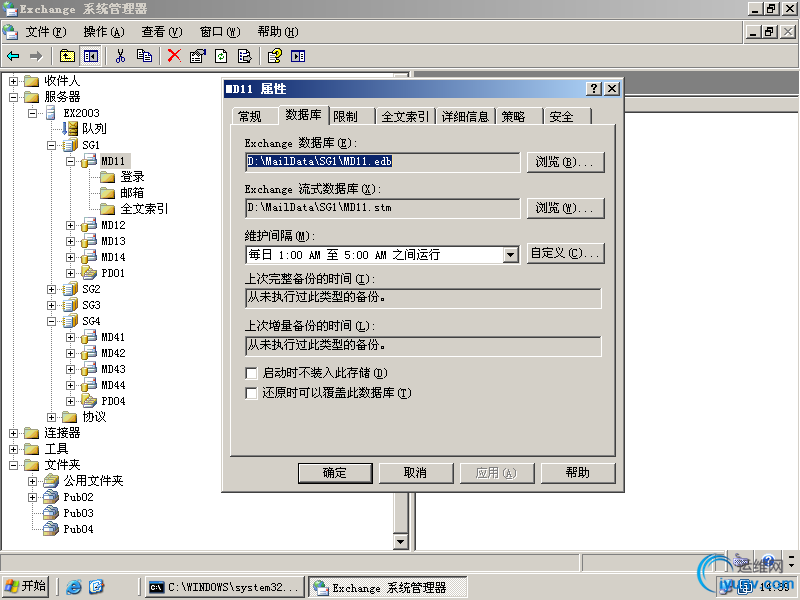Screen dimensions: 800x600
Task: Collapse the MD11 tree node
Action: 70,161
